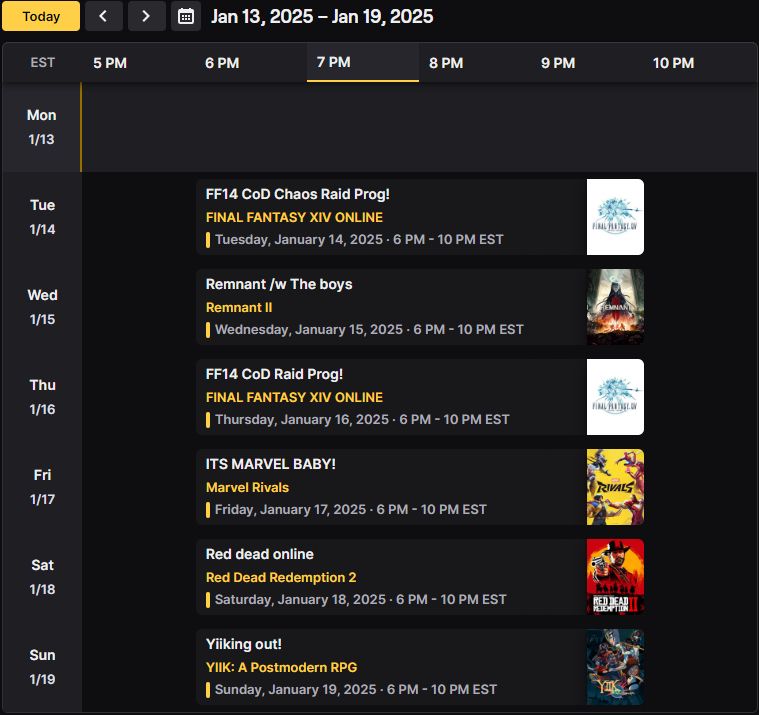Go to the next week arrow
This screenshot has width=759, height=715.
click(x=147, y=16)
